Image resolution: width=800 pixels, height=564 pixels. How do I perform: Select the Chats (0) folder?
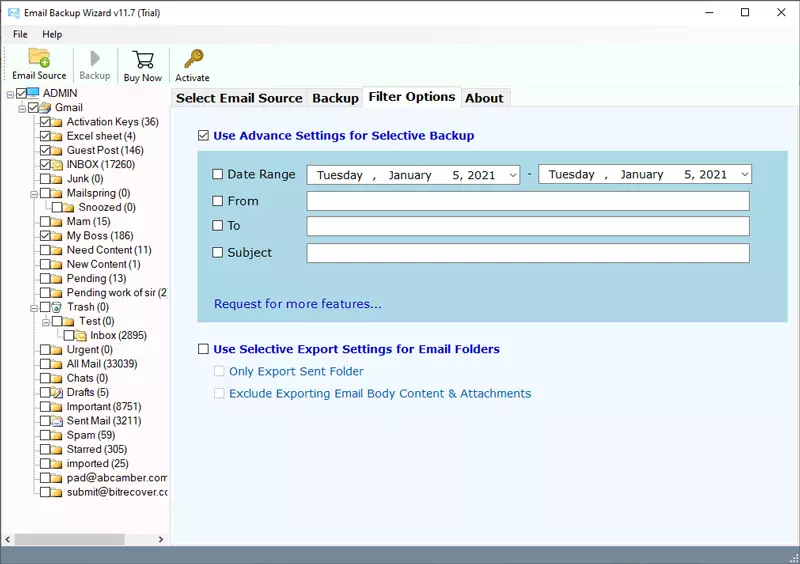click(x=87, y=378)
